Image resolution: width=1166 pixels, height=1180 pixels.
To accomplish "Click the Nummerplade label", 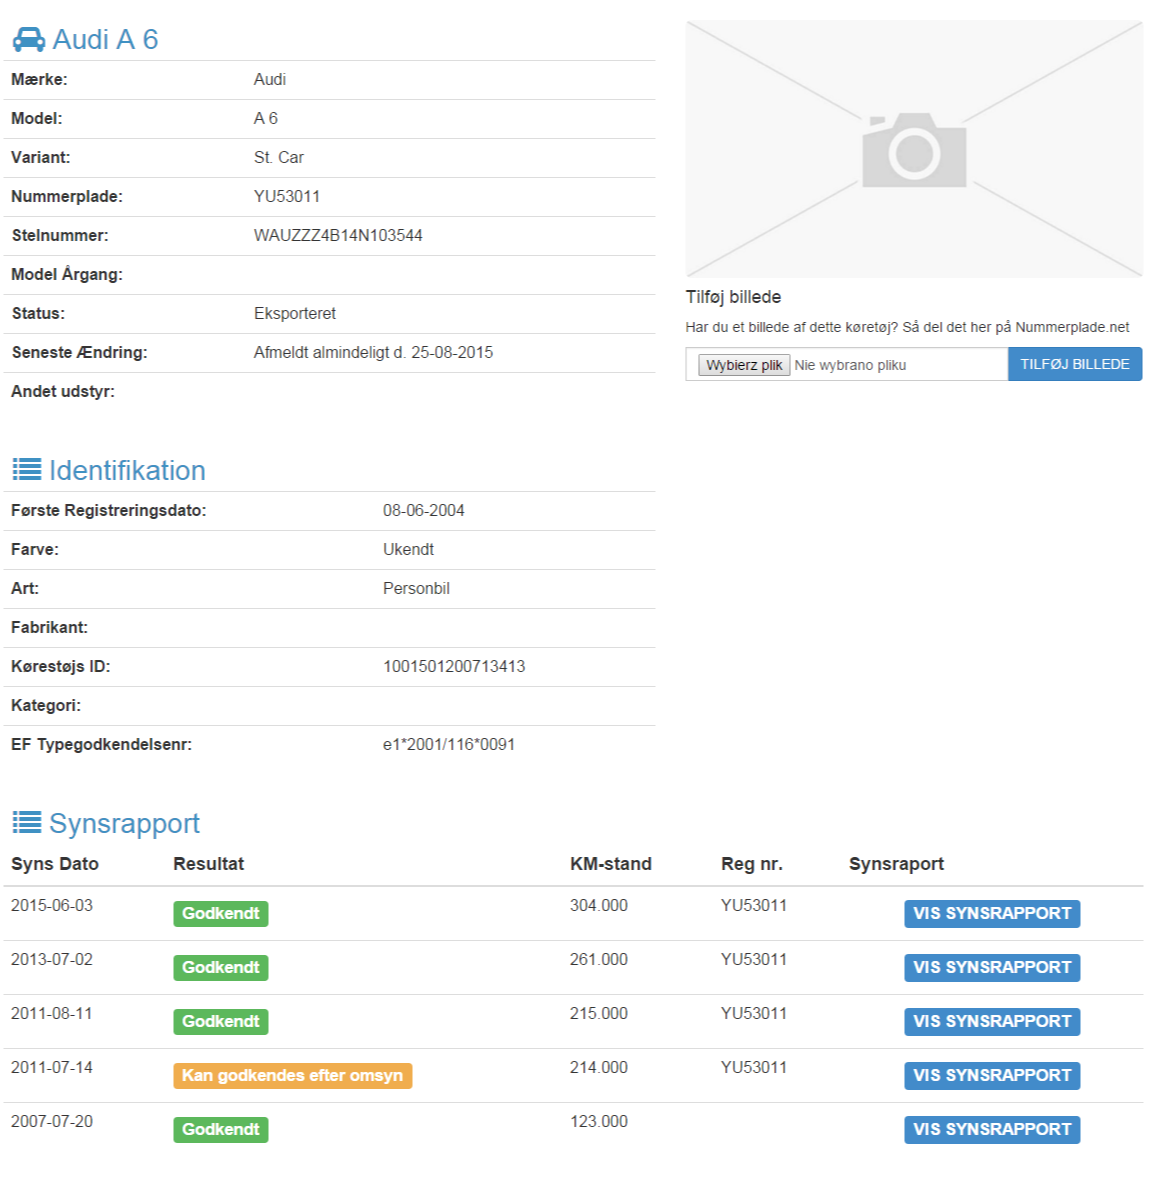I will pos(67,196).
